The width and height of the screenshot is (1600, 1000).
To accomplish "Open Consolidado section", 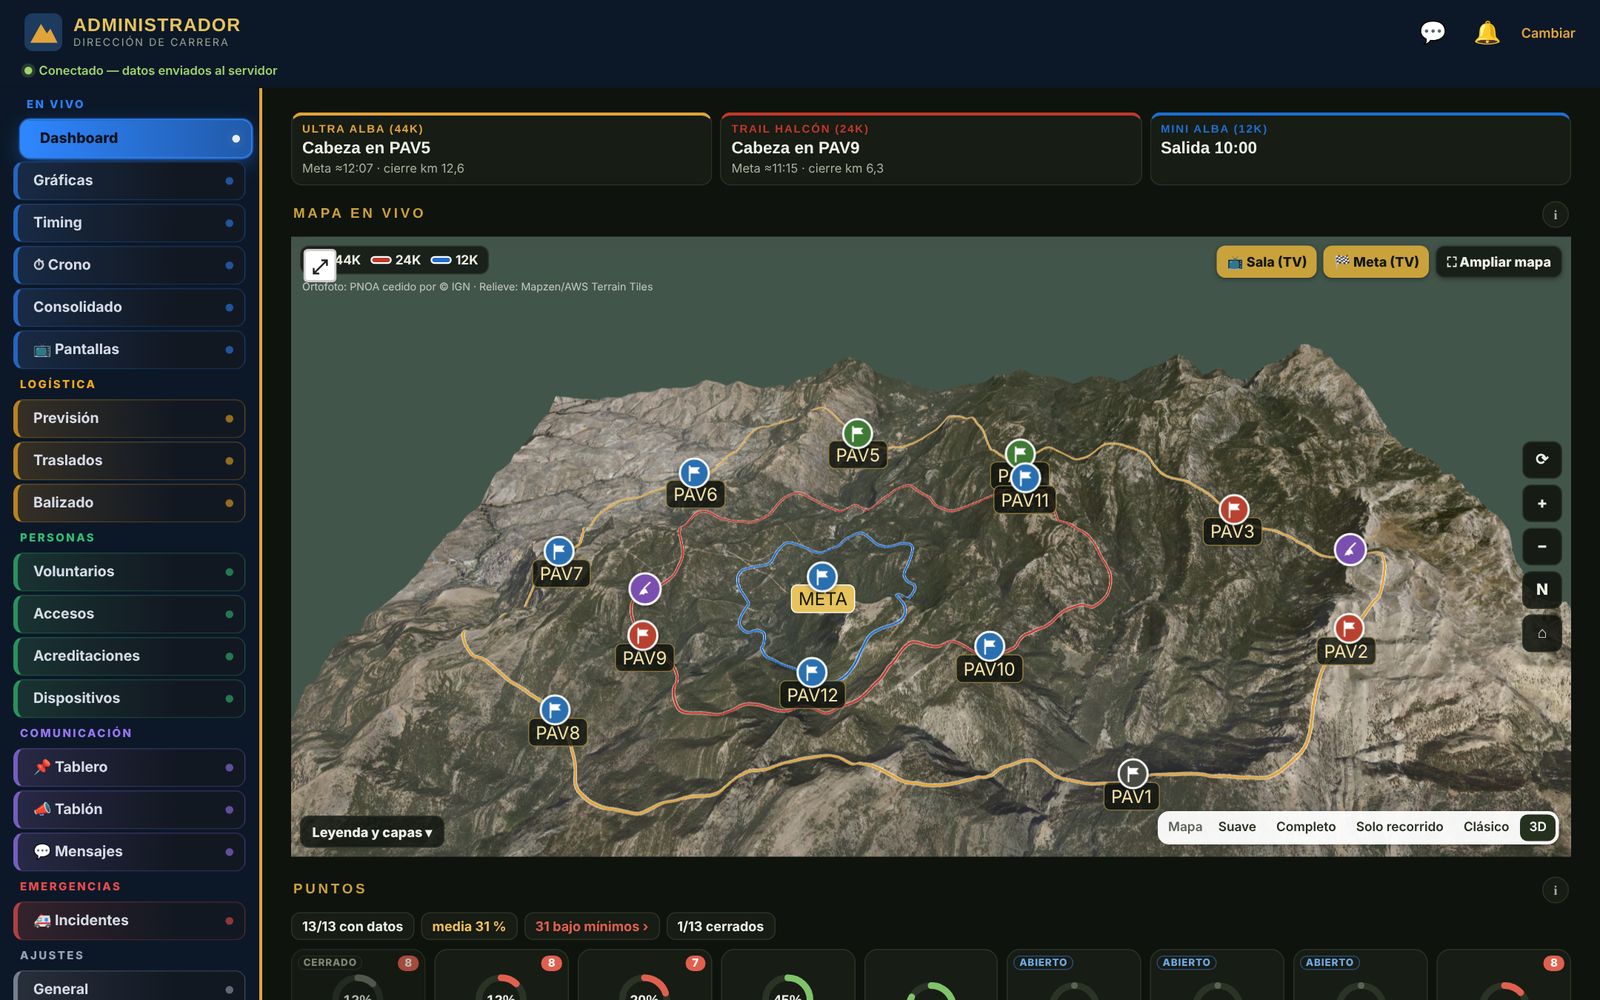I will point(130,307).
